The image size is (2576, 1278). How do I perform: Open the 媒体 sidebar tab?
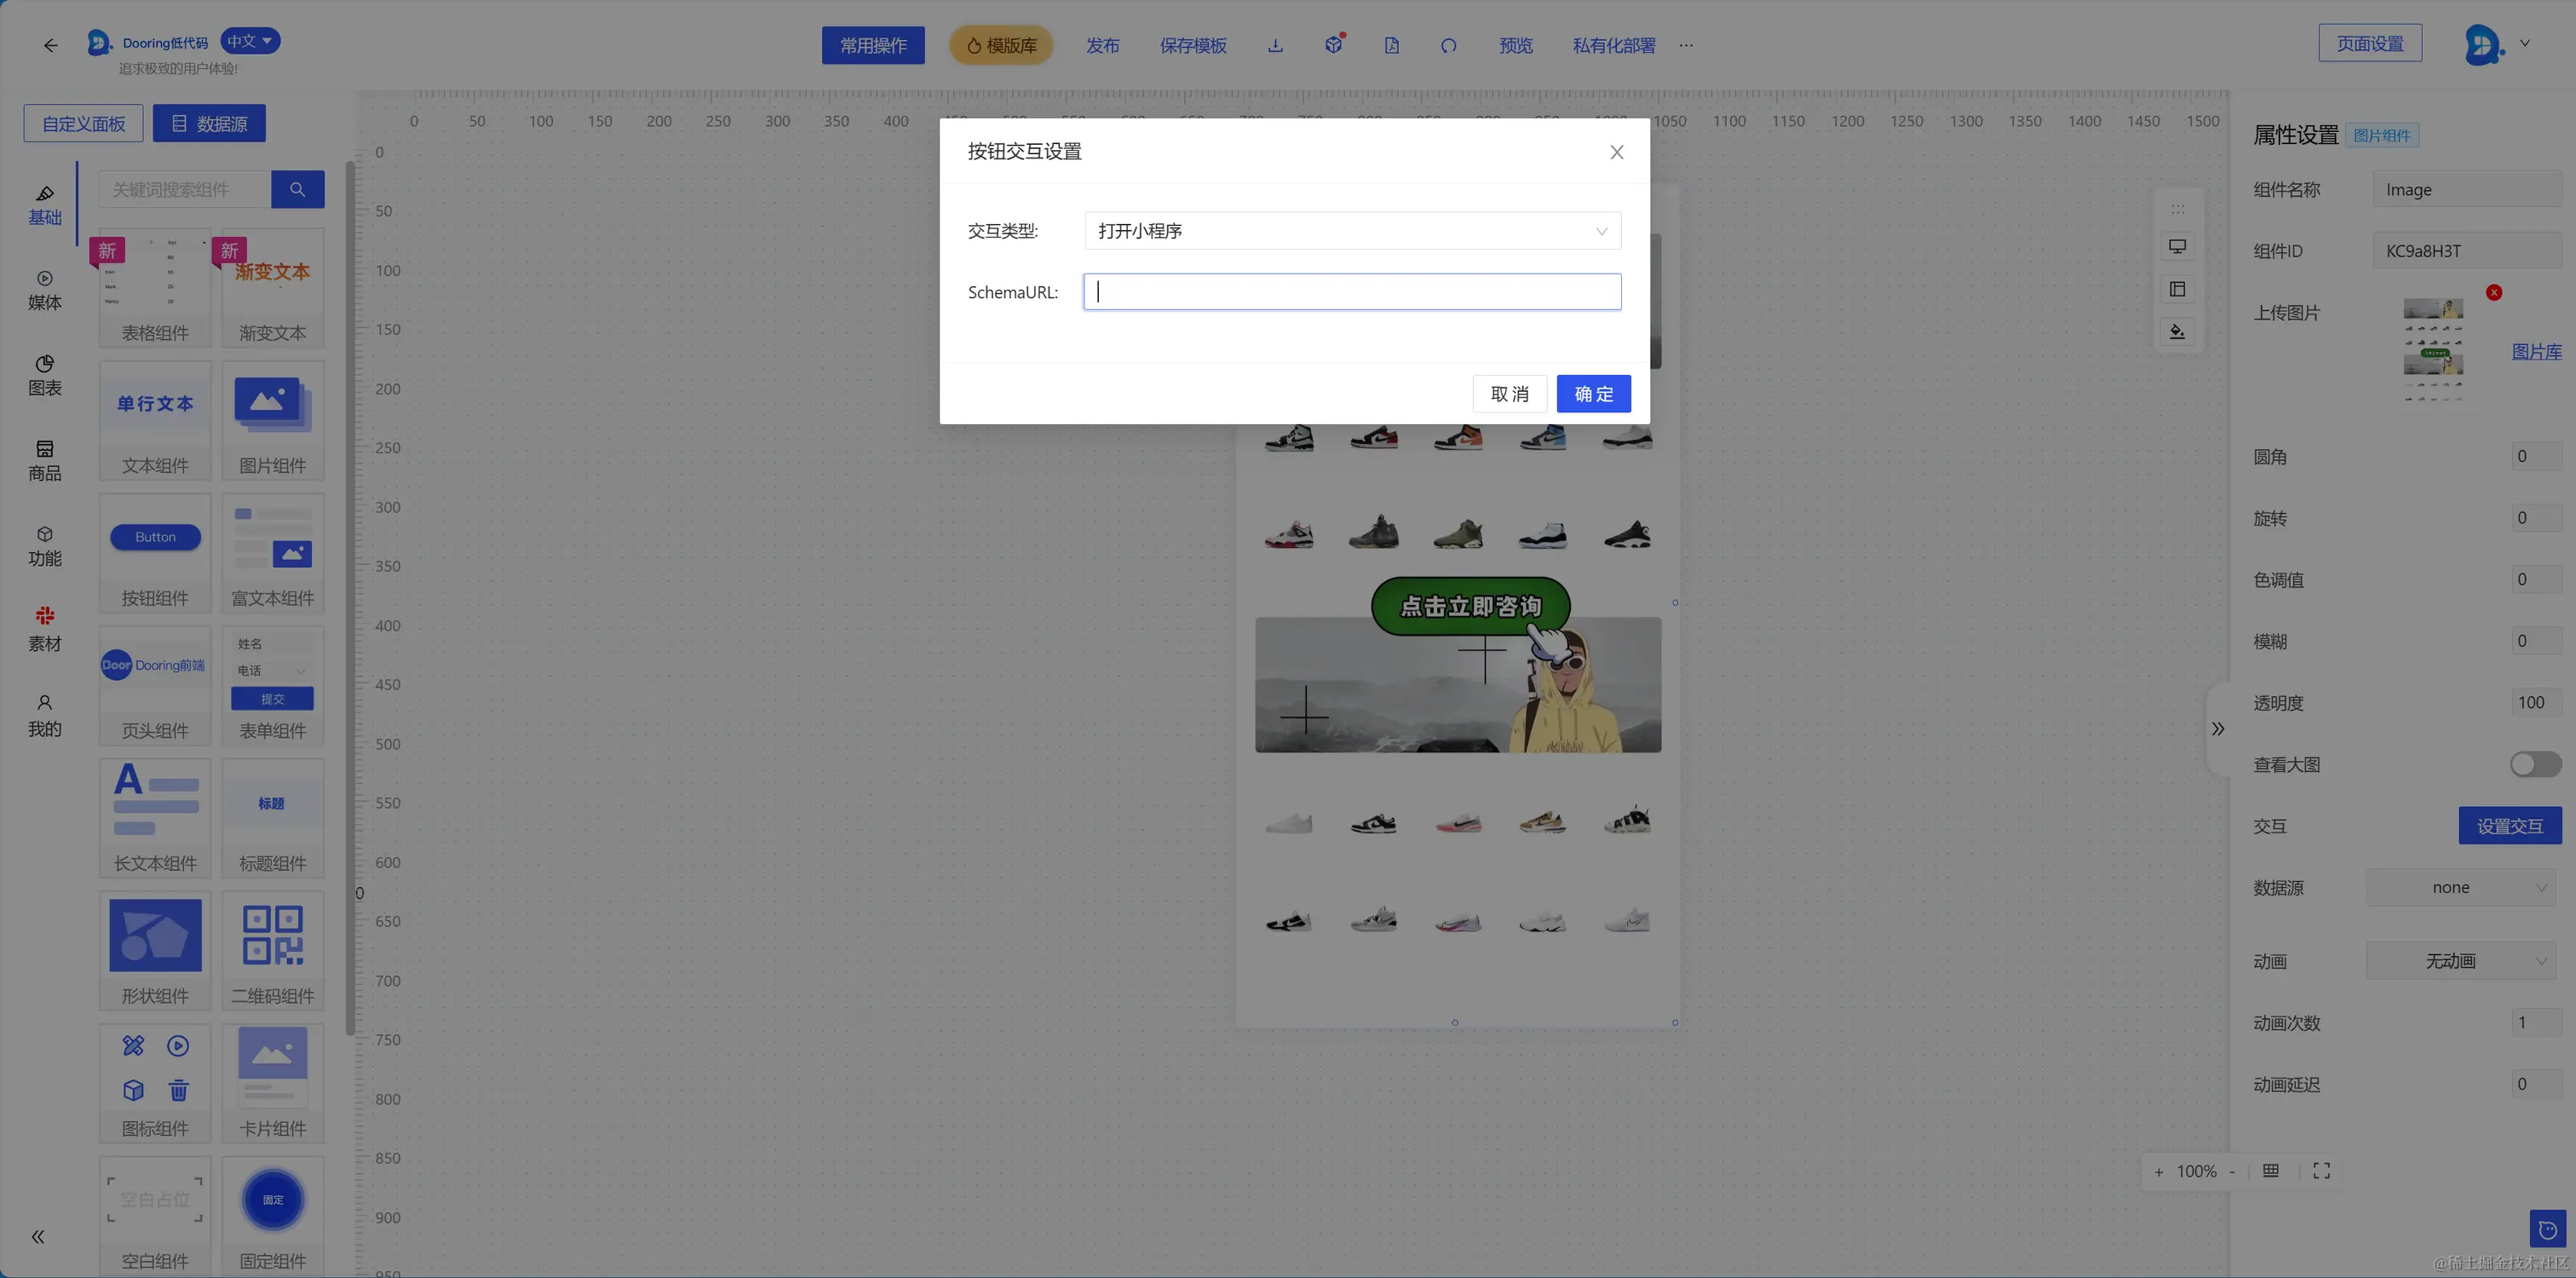click(x=44, y=290)
